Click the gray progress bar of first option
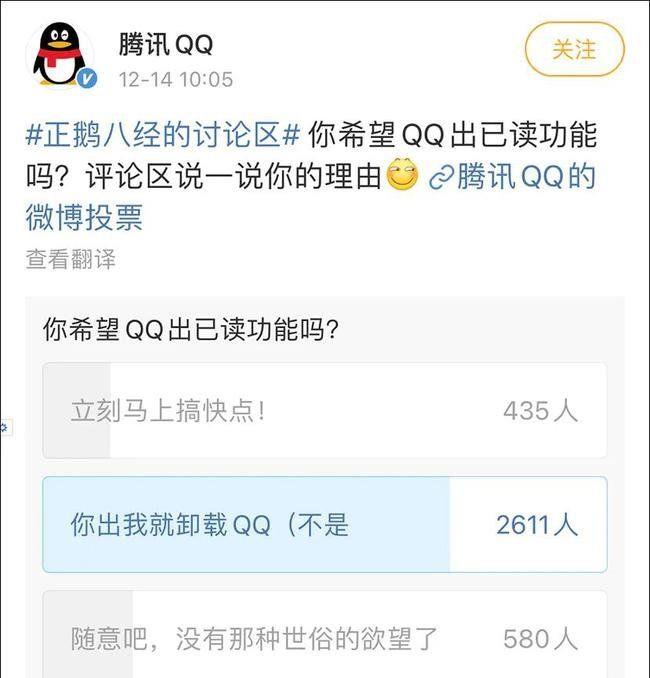The height and width of the screenshot is (678, 650). [77, 411]
